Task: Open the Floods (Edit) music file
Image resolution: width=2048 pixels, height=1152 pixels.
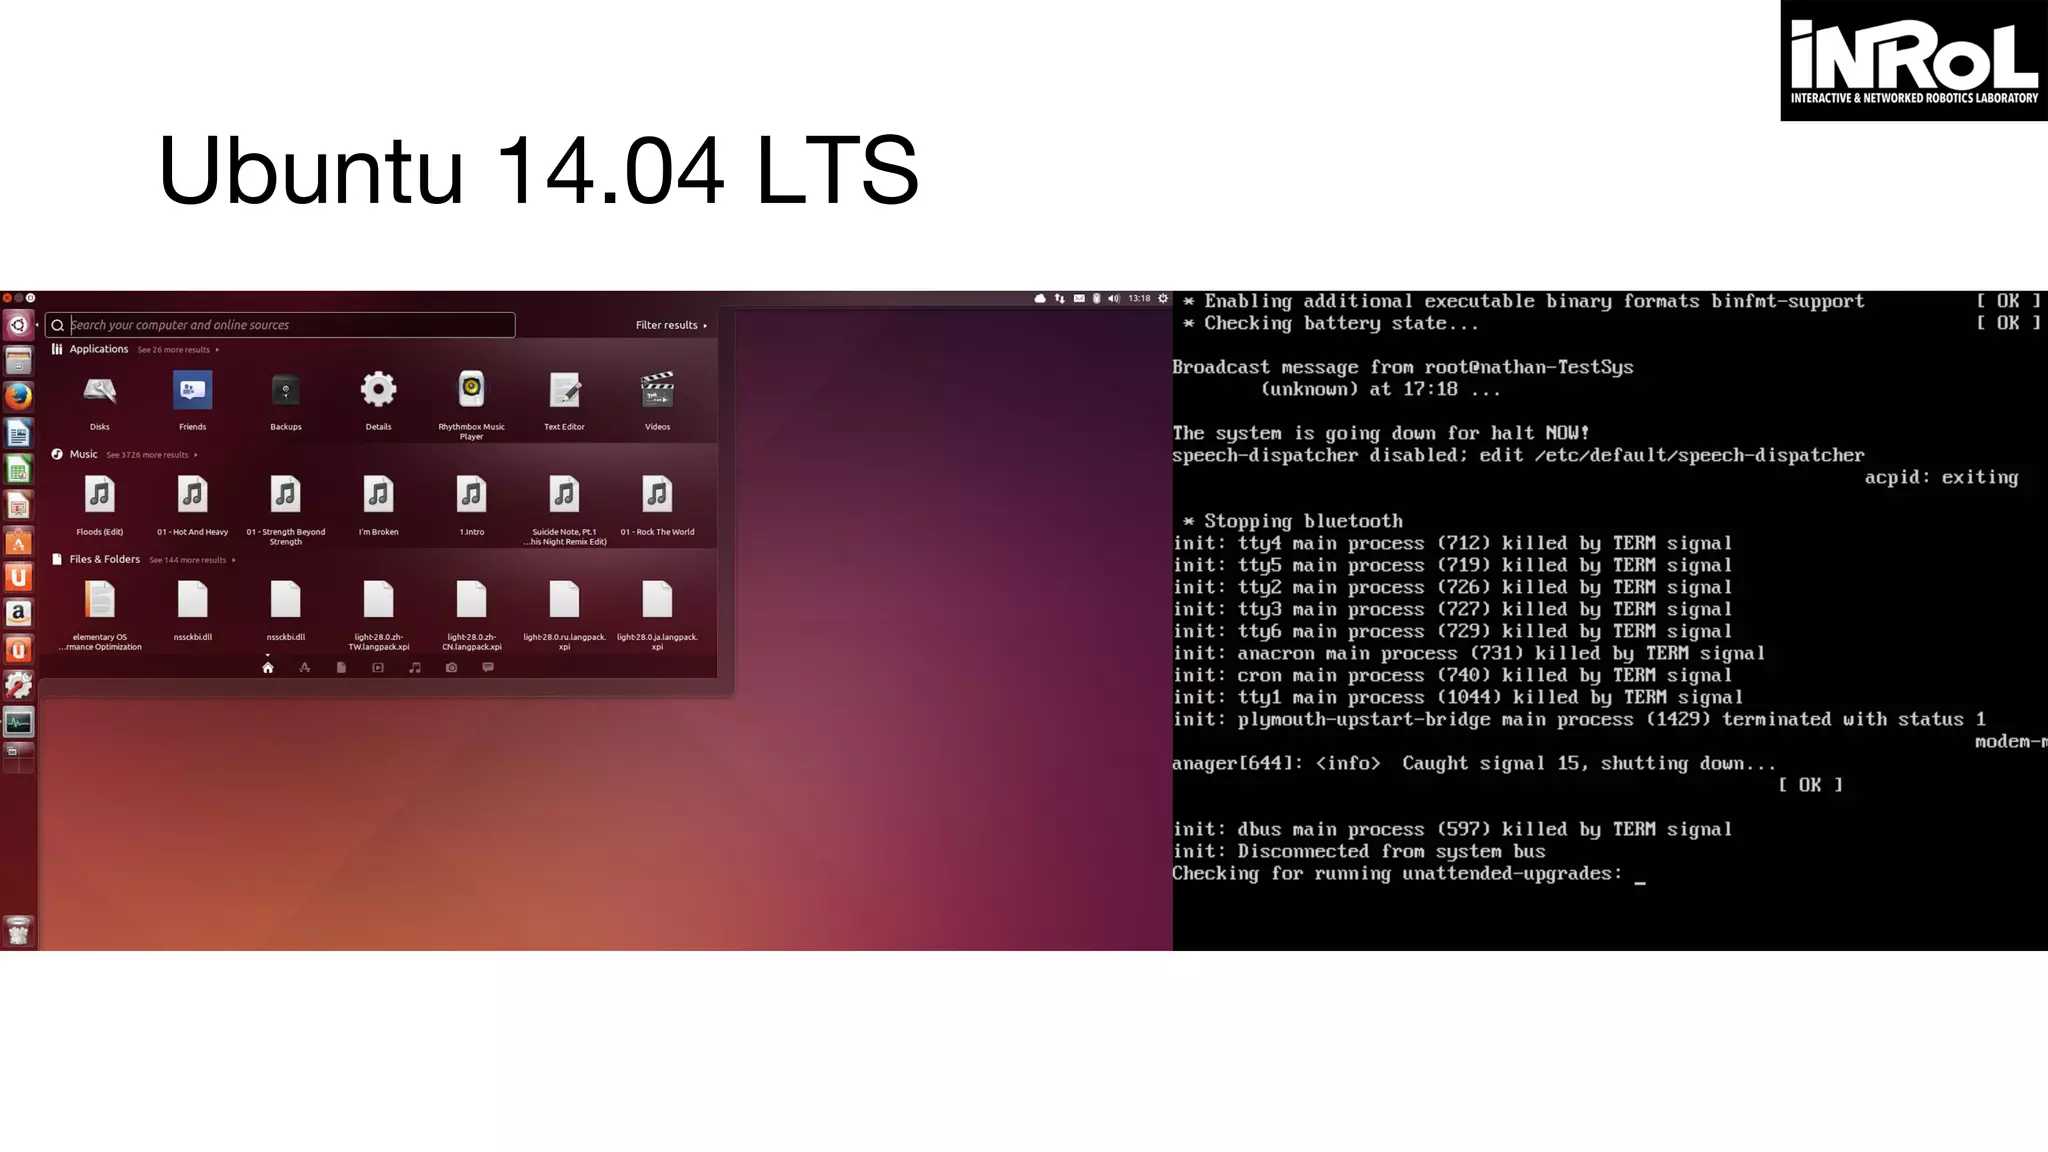Action: click(100, 506)
